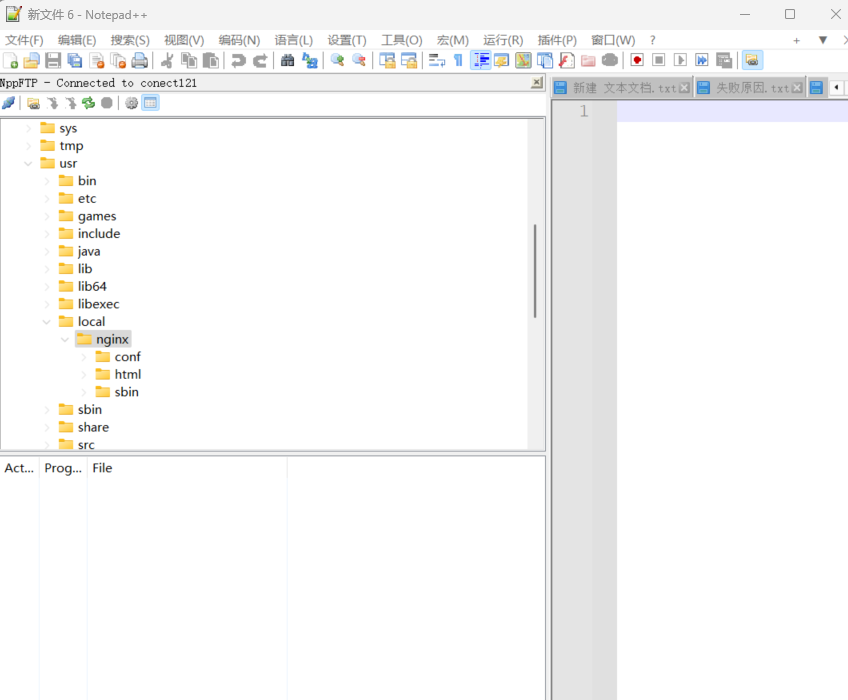
Task: Click the upload current file arrow icon
Action: (x=72, y=103)
